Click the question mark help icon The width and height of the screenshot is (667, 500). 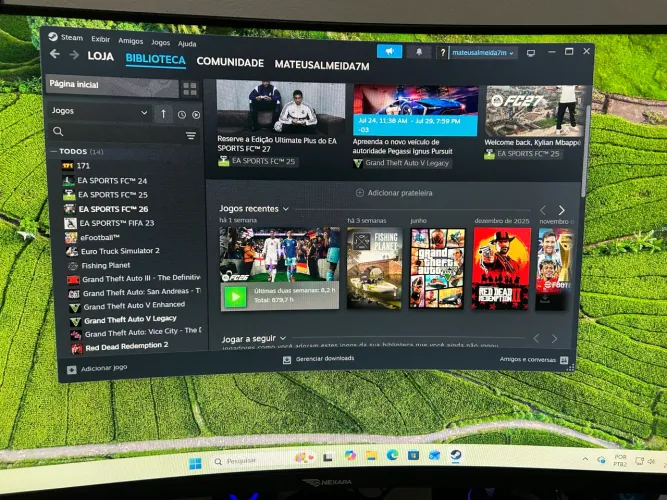(x=442, y=52)
